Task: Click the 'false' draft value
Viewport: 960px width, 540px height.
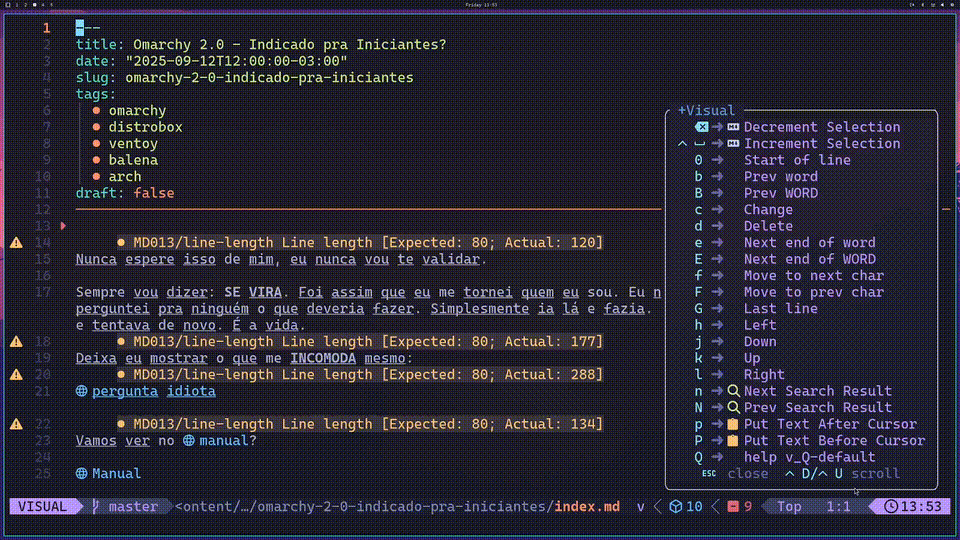Action: coord(154,193)
